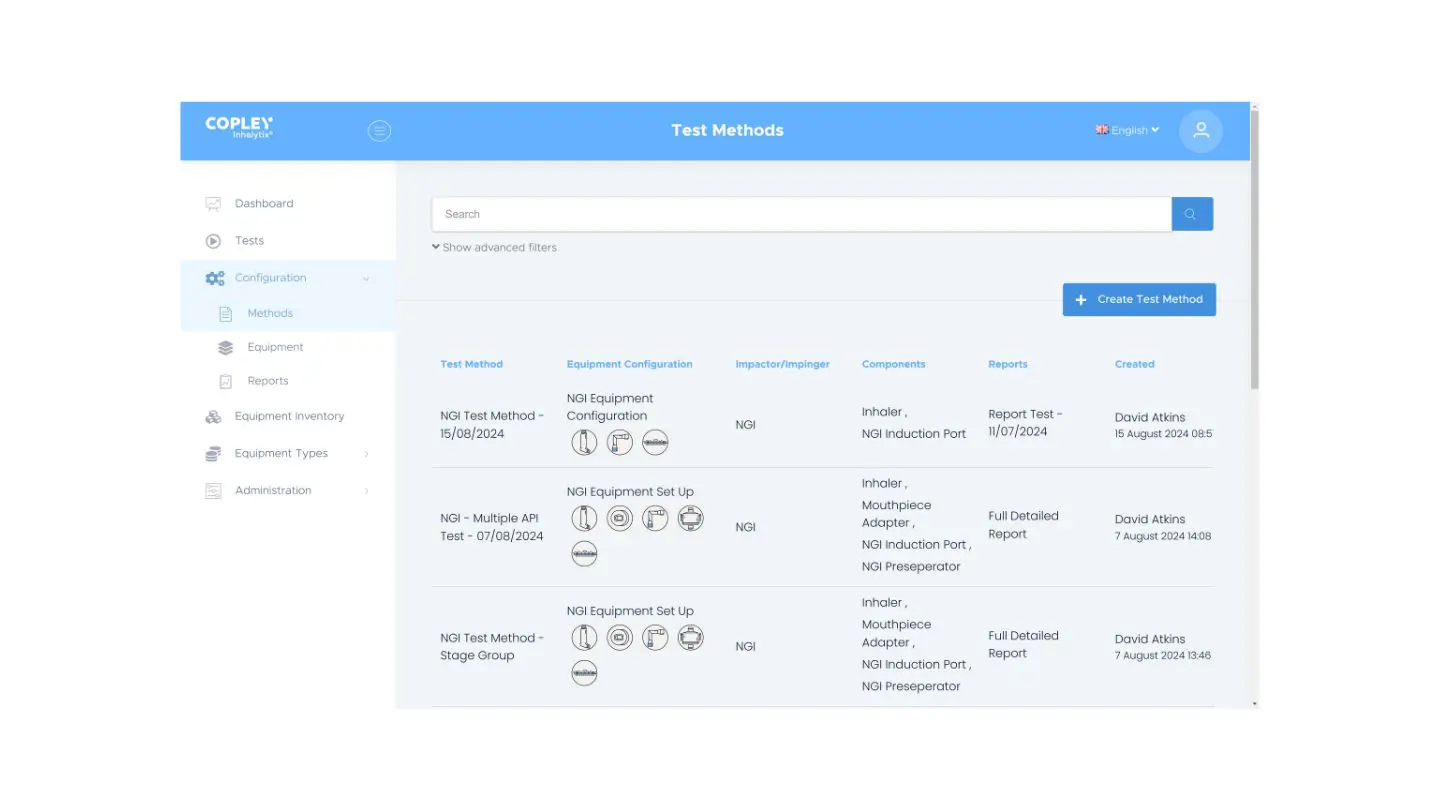
Task: Expand the Equipment Types submenu
Action: [x=366, y=454]
